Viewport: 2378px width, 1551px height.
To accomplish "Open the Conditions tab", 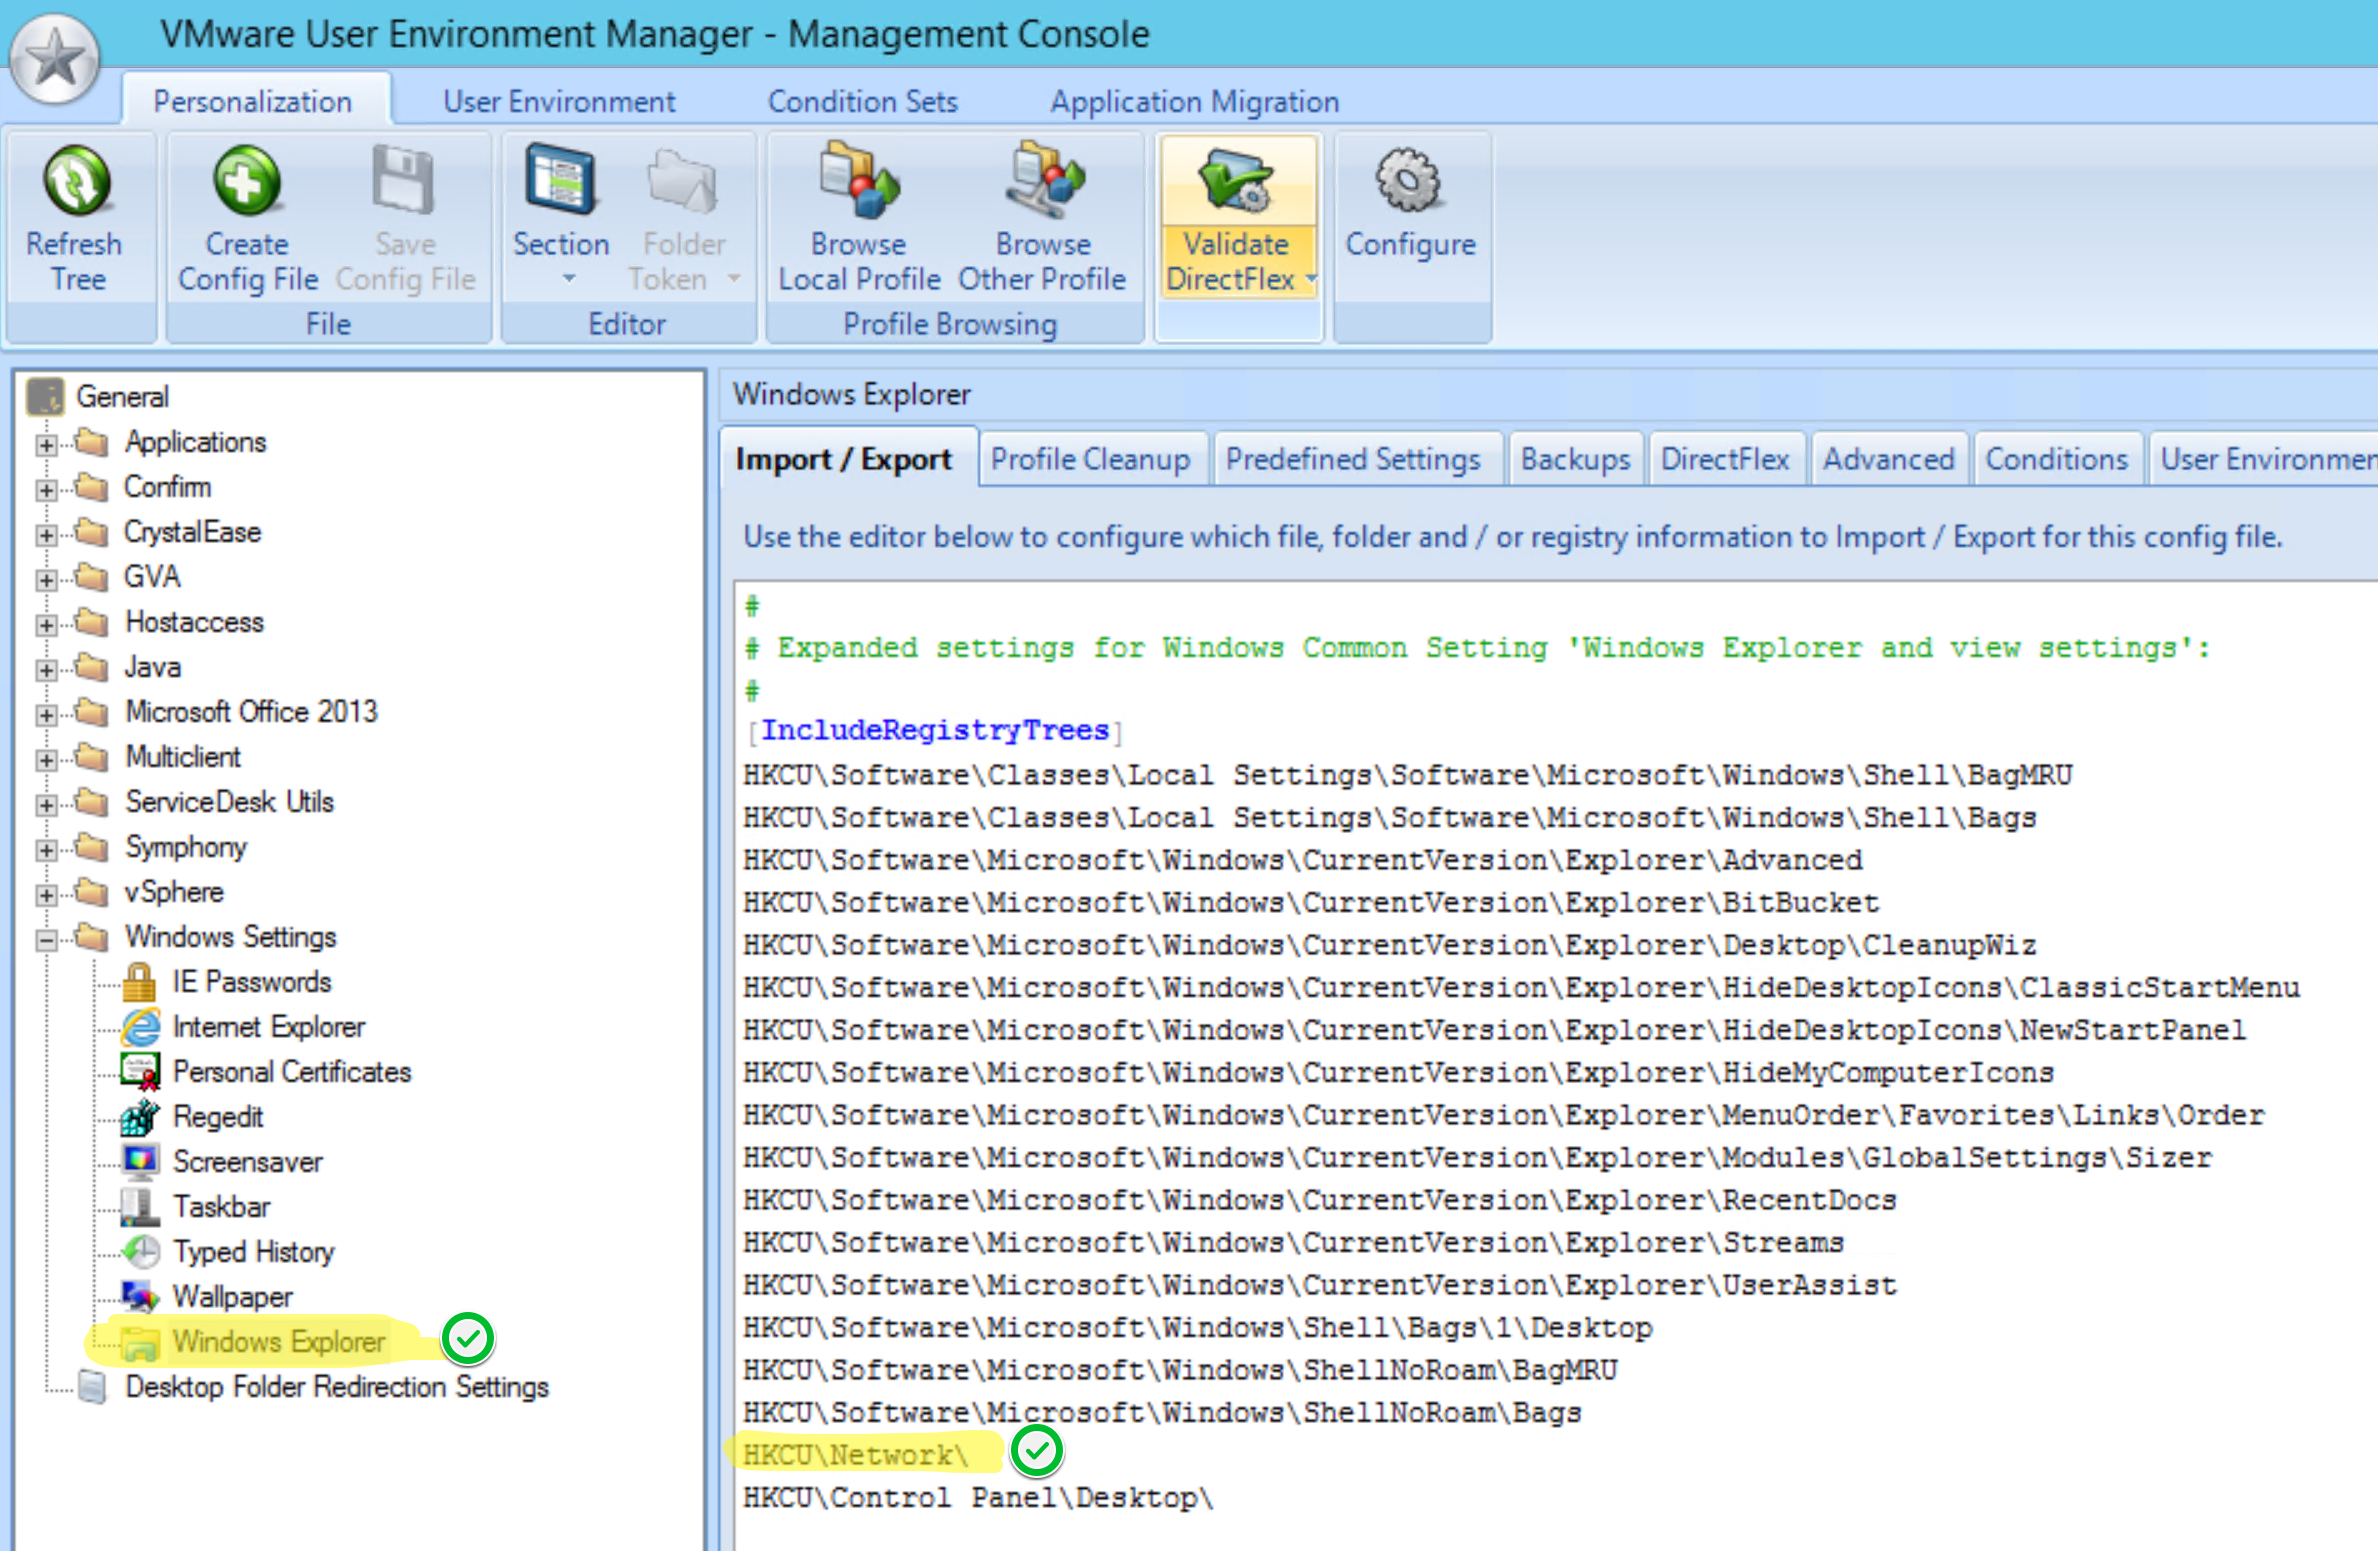I will (x=2057, y=459).
